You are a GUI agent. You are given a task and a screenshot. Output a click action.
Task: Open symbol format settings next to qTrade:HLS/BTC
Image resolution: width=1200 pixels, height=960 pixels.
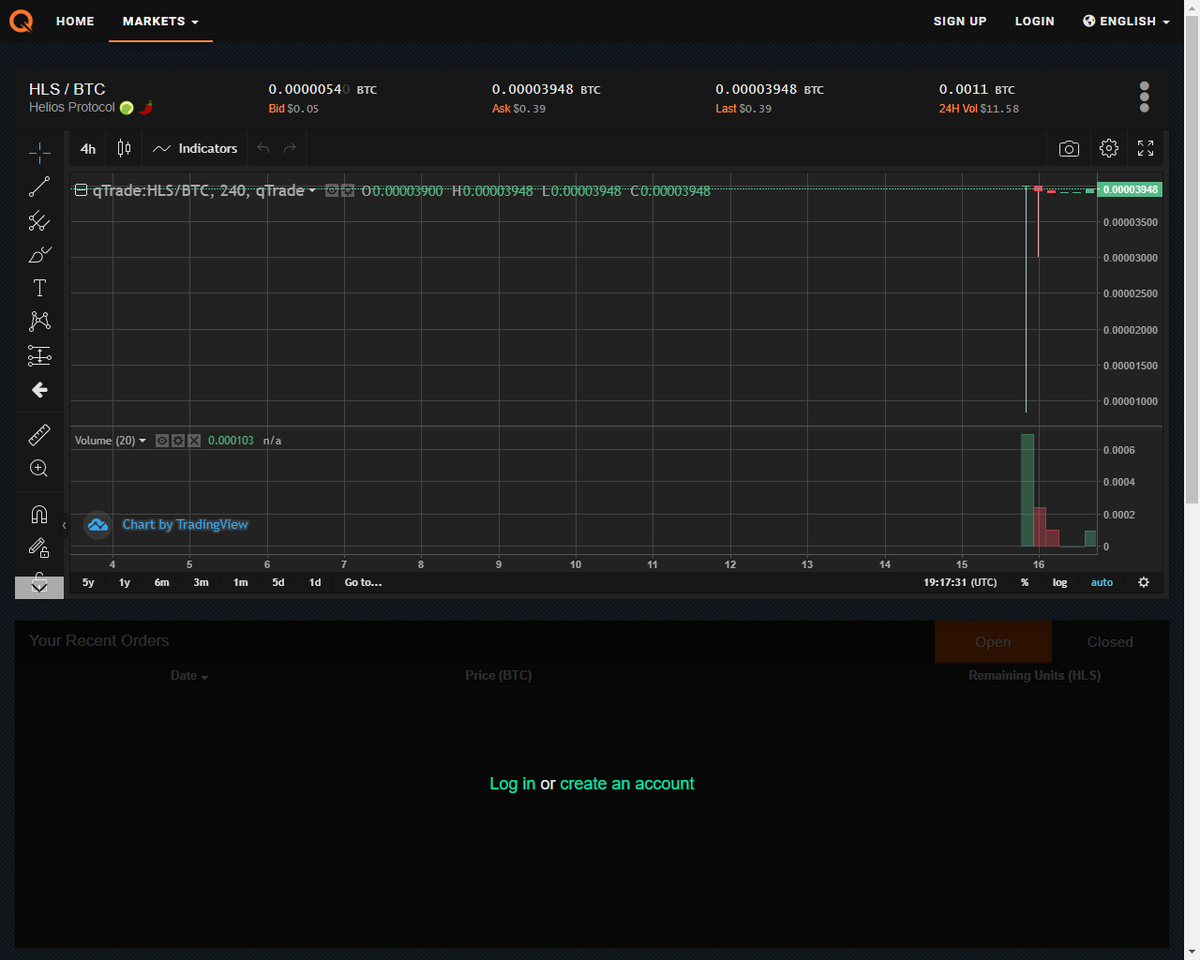point(348,190)
